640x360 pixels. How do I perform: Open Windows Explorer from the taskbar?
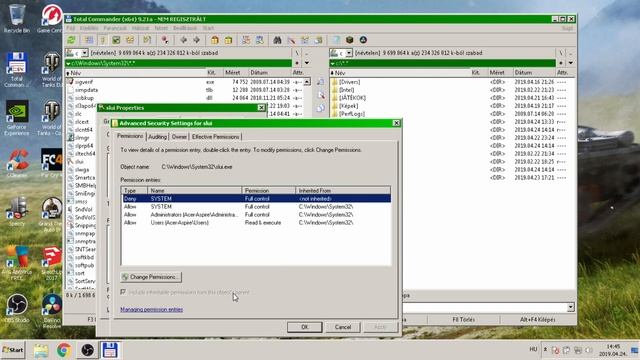[41, 350]
